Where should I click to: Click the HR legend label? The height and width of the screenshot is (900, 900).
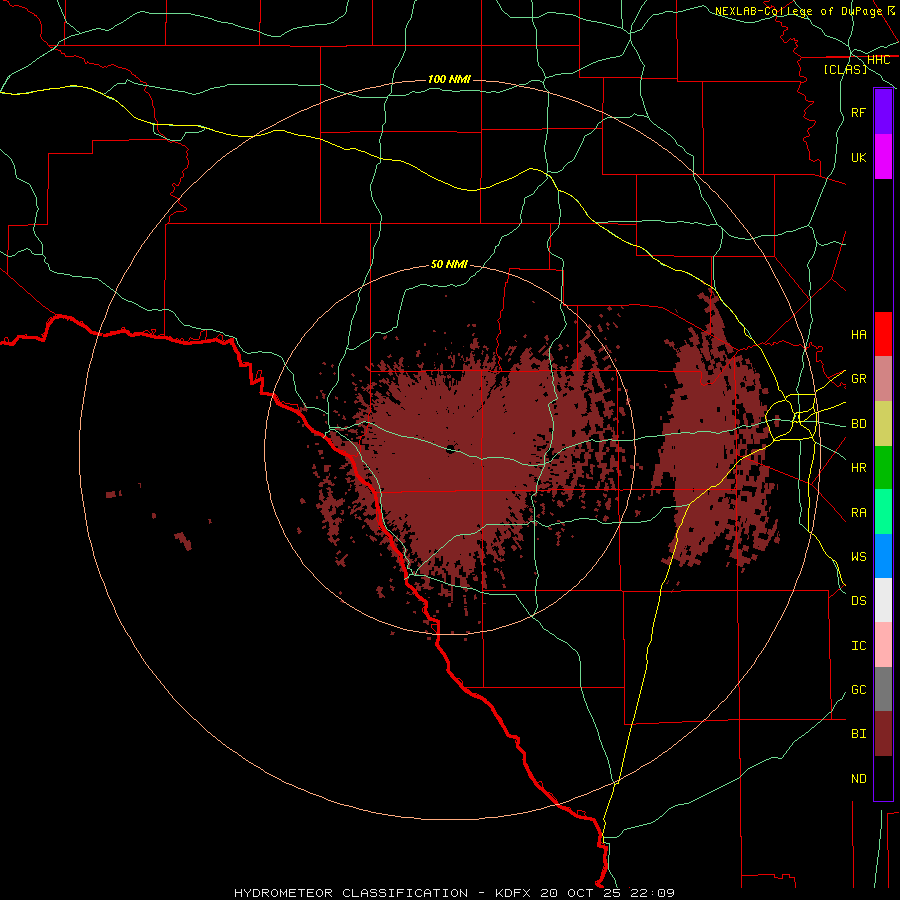pyautogui.click(x=858, y=468)
